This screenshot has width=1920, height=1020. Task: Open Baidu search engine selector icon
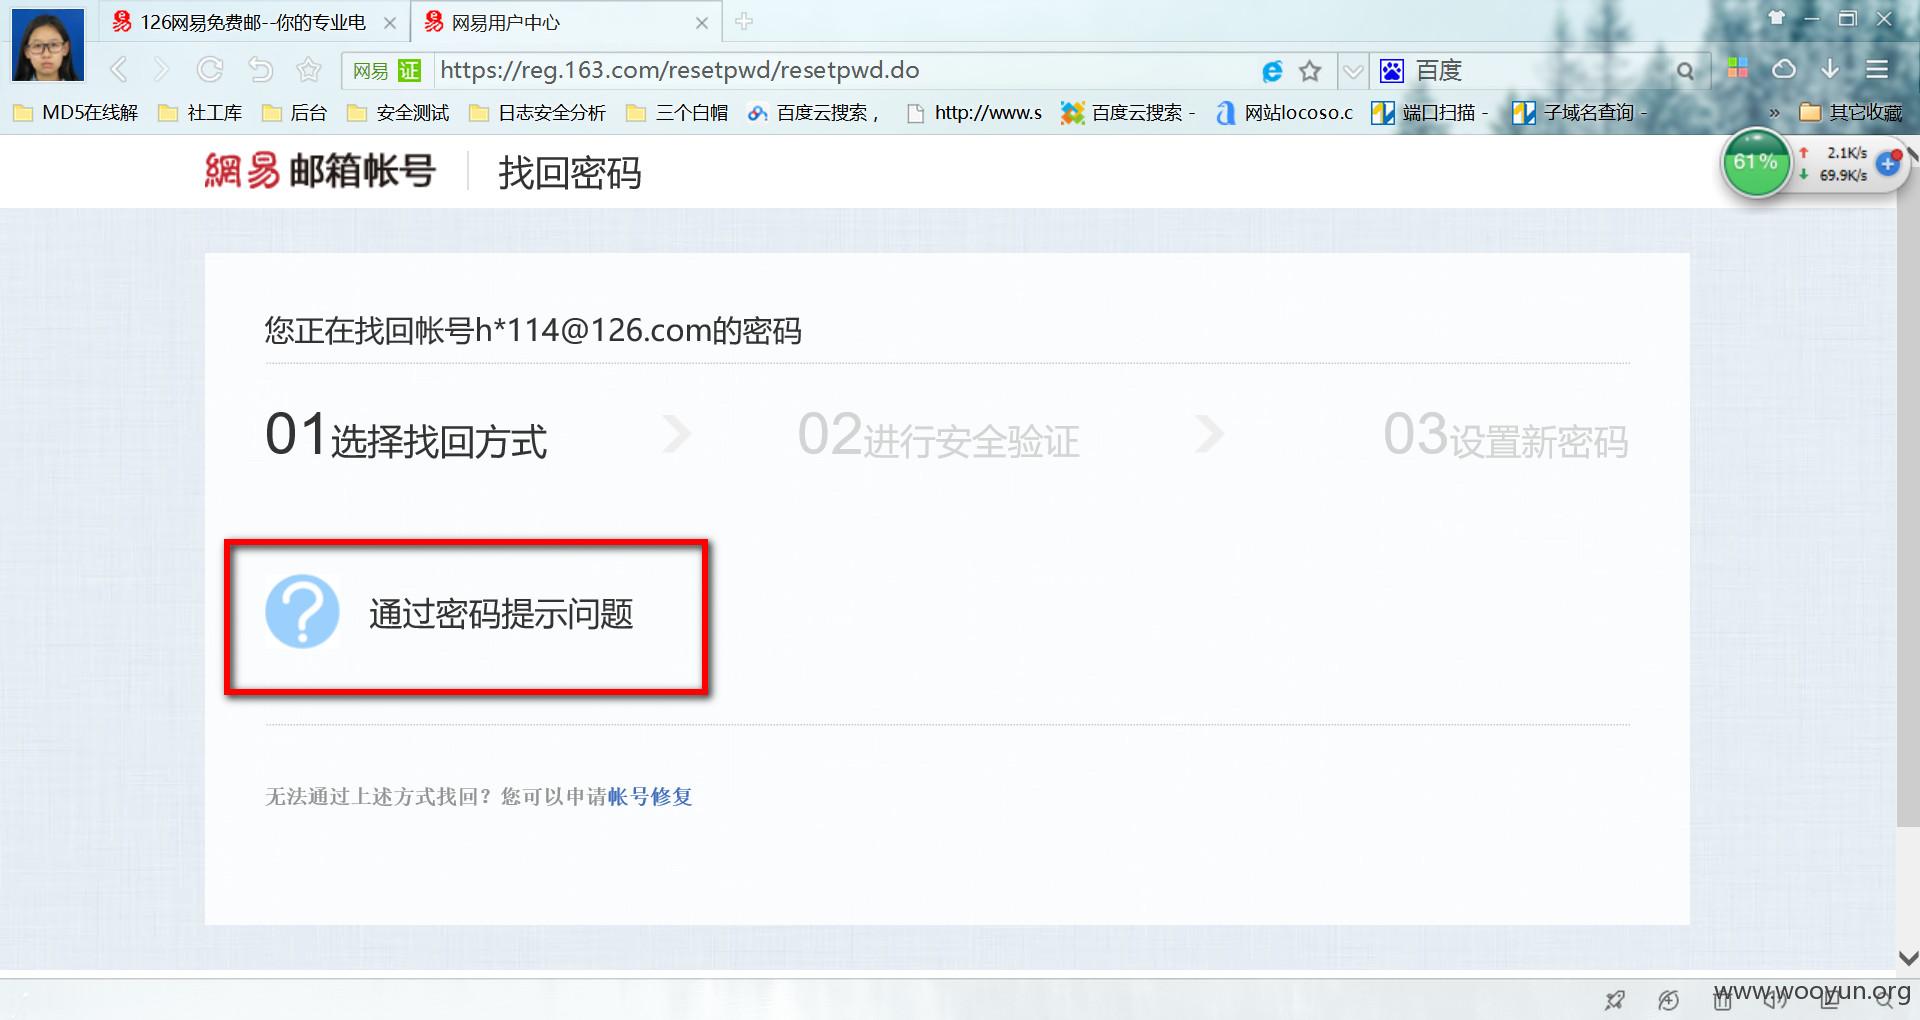1391,71
